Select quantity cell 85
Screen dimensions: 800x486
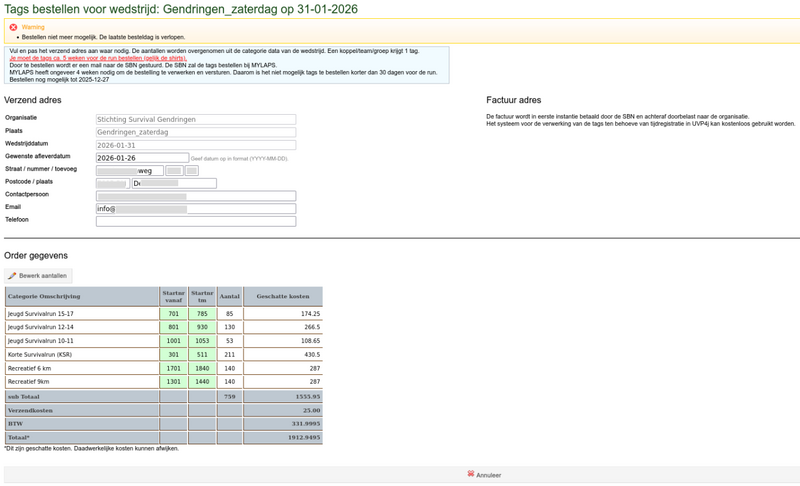(230, 314)
